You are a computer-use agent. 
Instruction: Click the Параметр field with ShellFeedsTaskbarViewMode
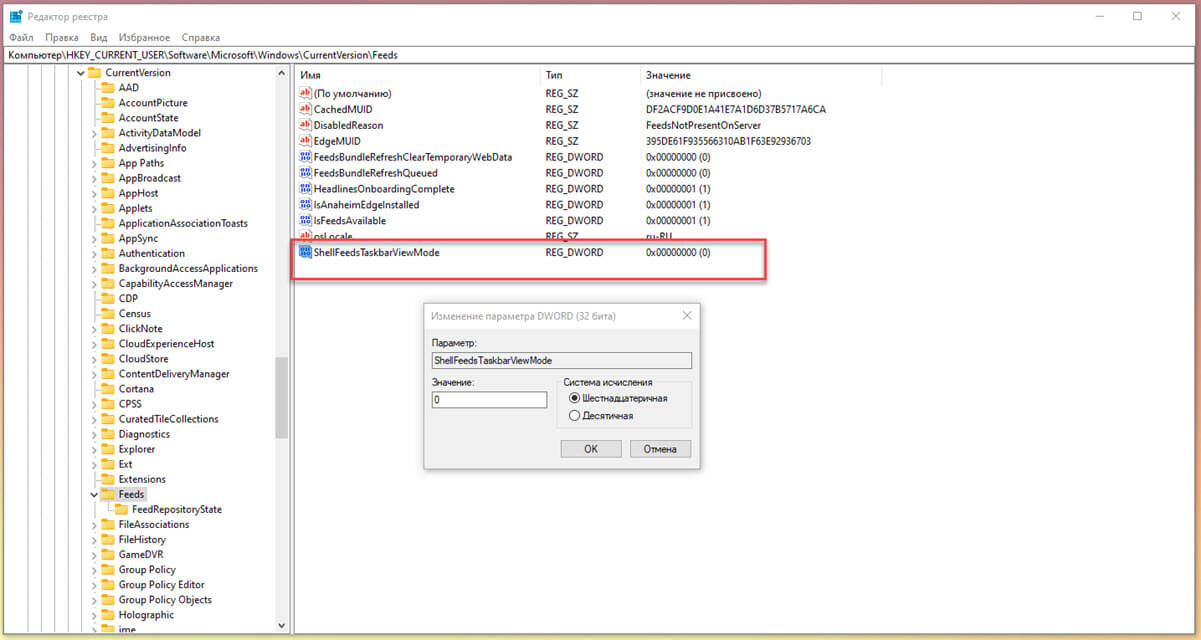pos(561,360)
